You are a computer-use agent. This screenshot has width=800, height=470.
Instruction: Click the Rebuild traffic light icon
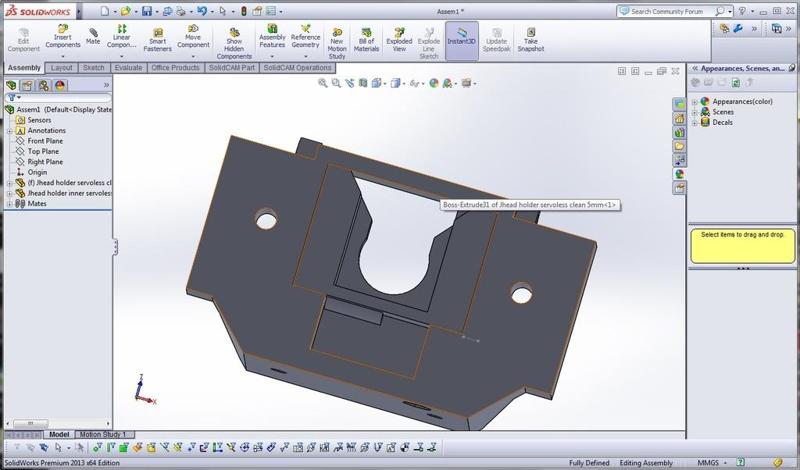(244, 11)
